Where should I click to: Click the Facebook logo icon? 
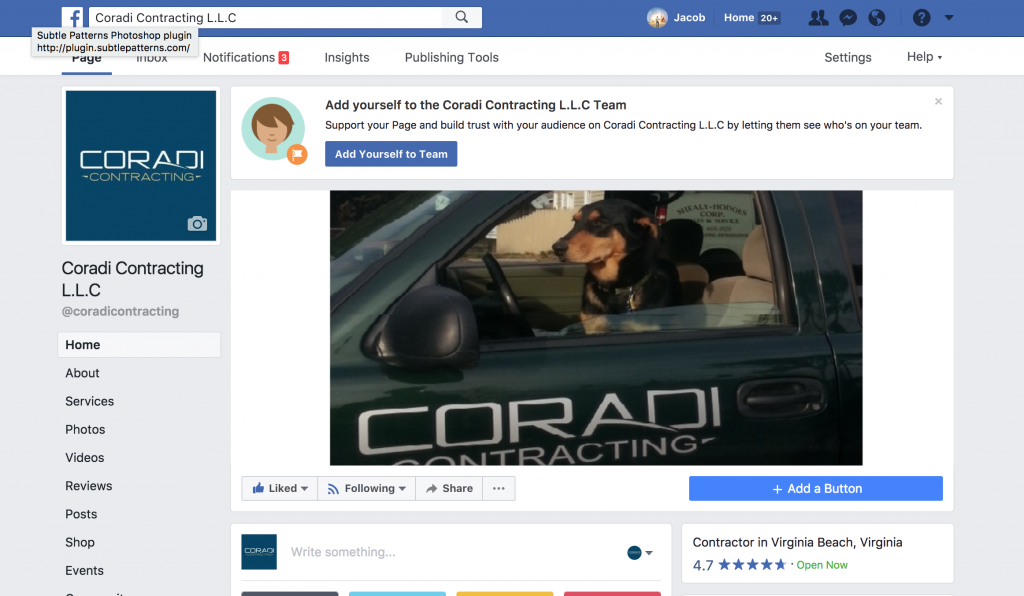(x=72, y=17)
